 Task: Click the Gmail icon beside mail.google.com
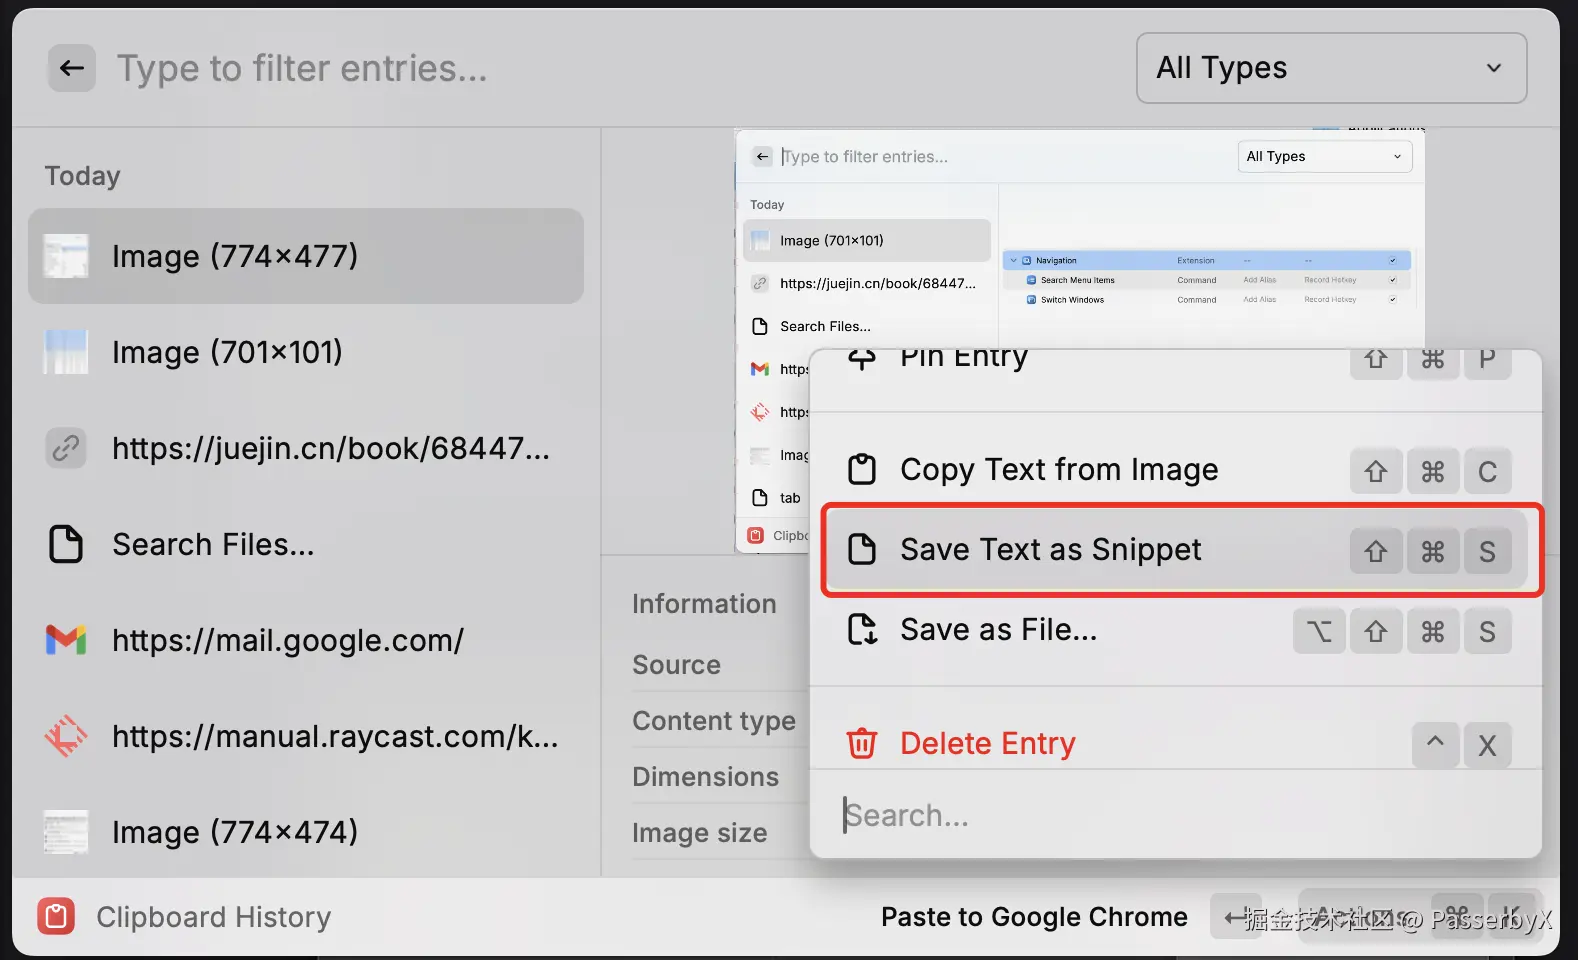coord(66,640)
